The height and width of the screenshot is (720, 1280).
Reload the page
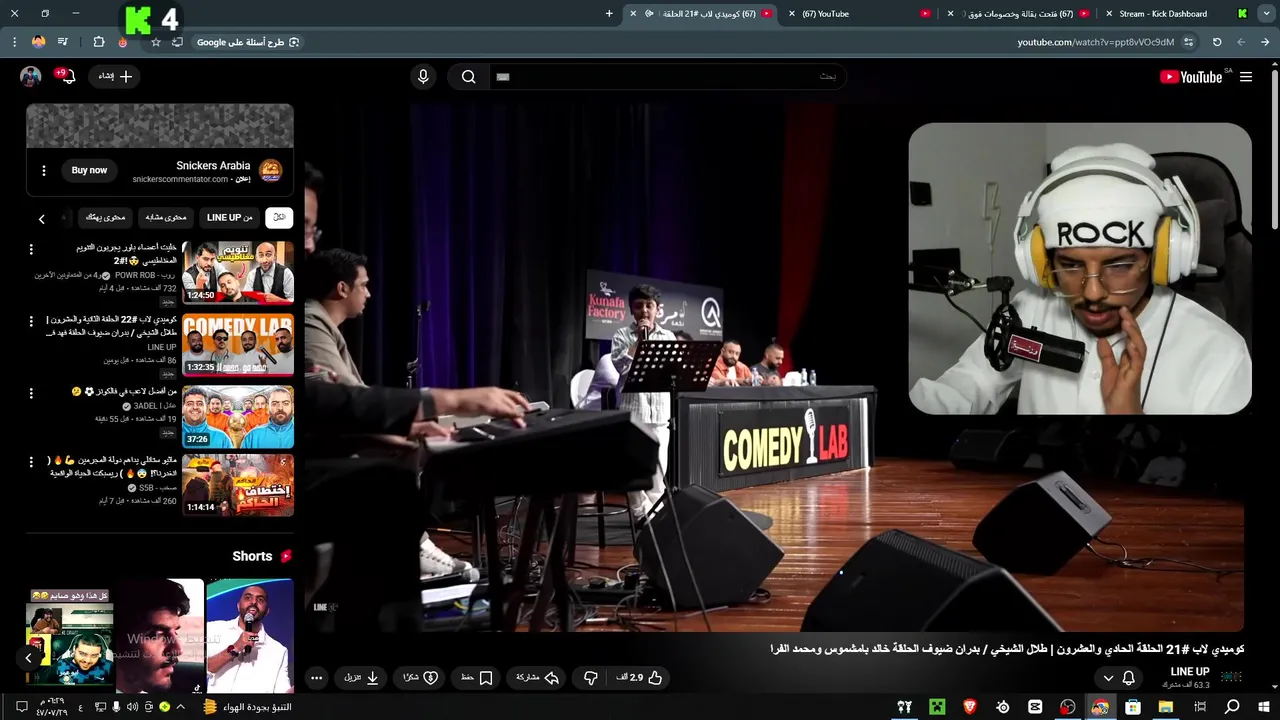click(1217, 42)
